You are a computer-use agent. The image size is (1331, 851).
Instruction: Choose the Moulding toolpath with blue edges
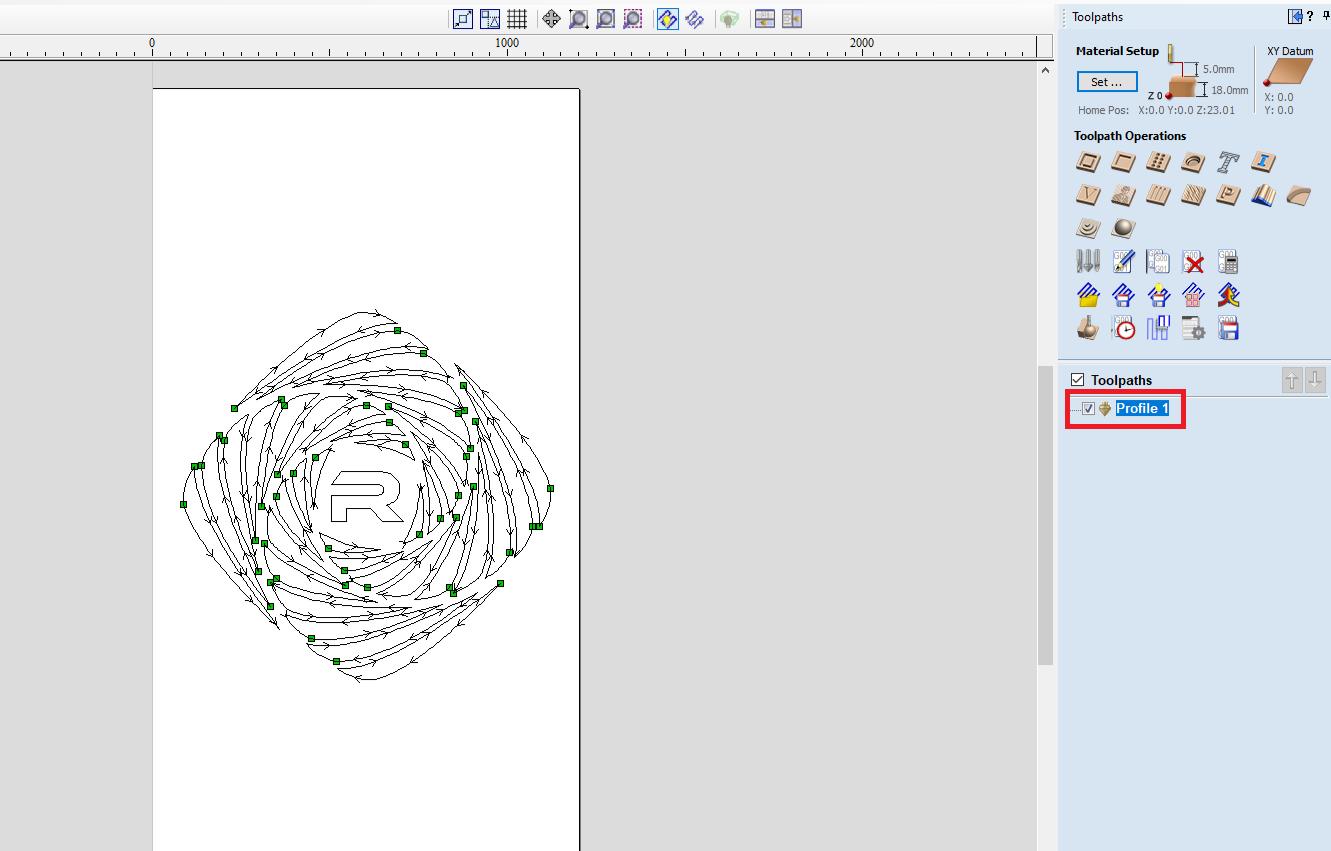[1264, 195]
